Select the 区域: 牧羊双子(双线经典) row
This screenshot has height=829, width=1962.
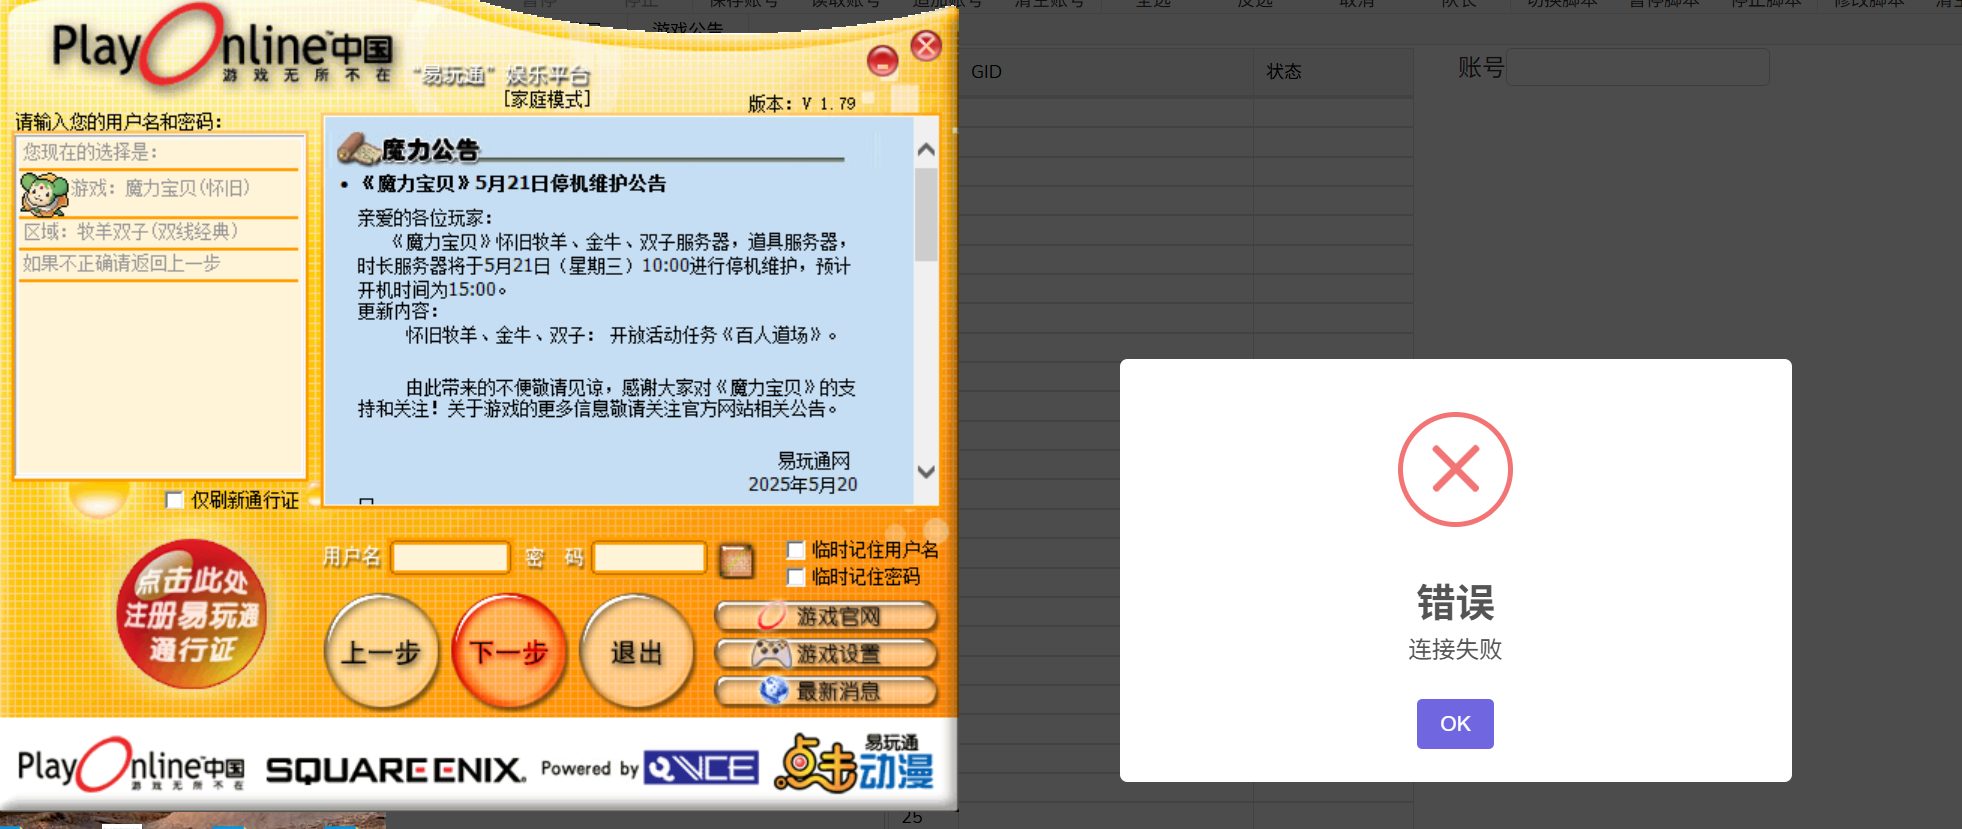pyautogui.click(x=160, y=232)
